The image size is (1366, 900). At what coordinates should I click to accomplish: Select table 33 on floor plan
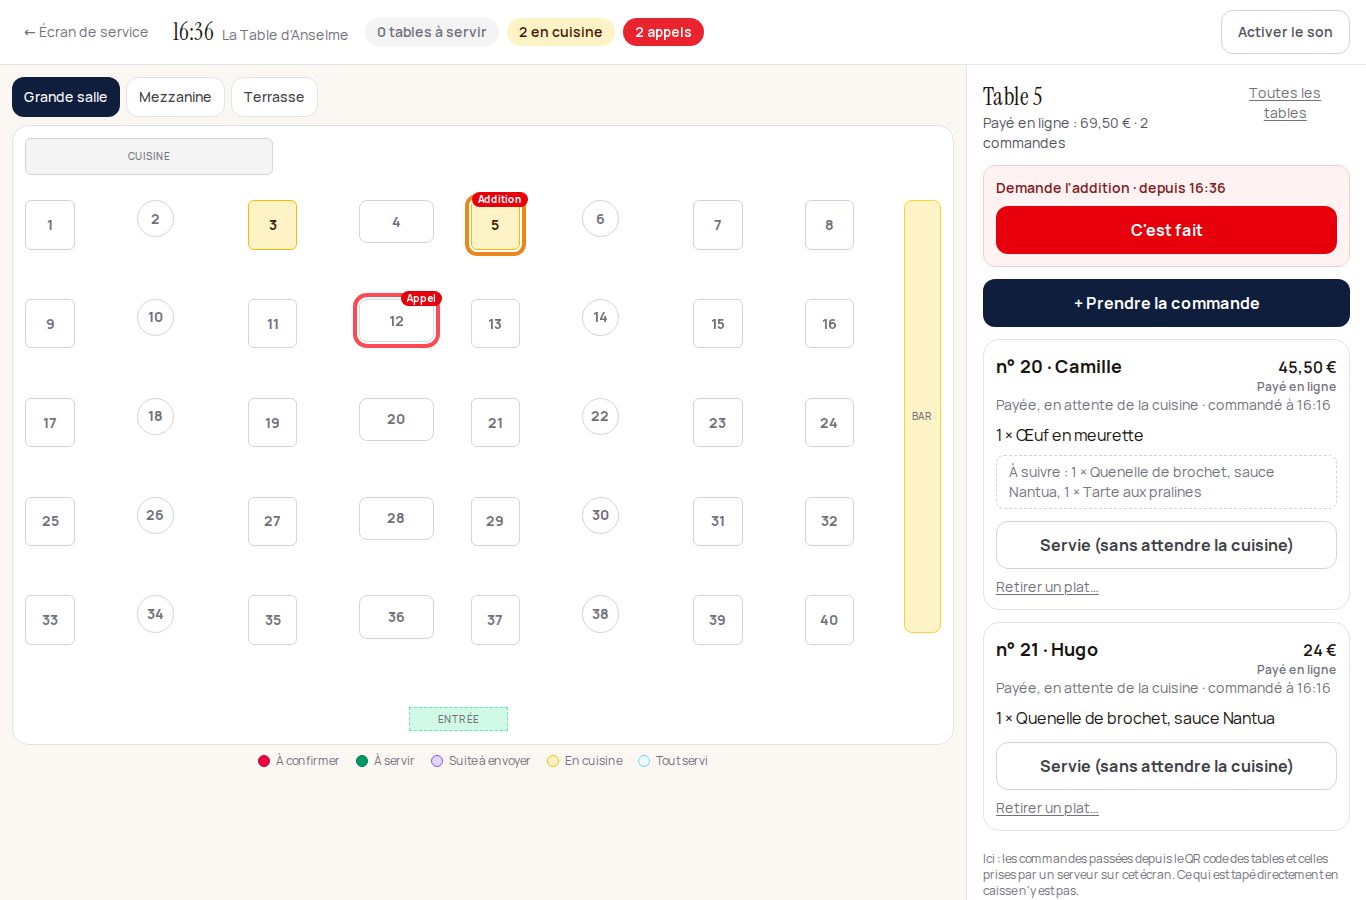tap(50, 620)
